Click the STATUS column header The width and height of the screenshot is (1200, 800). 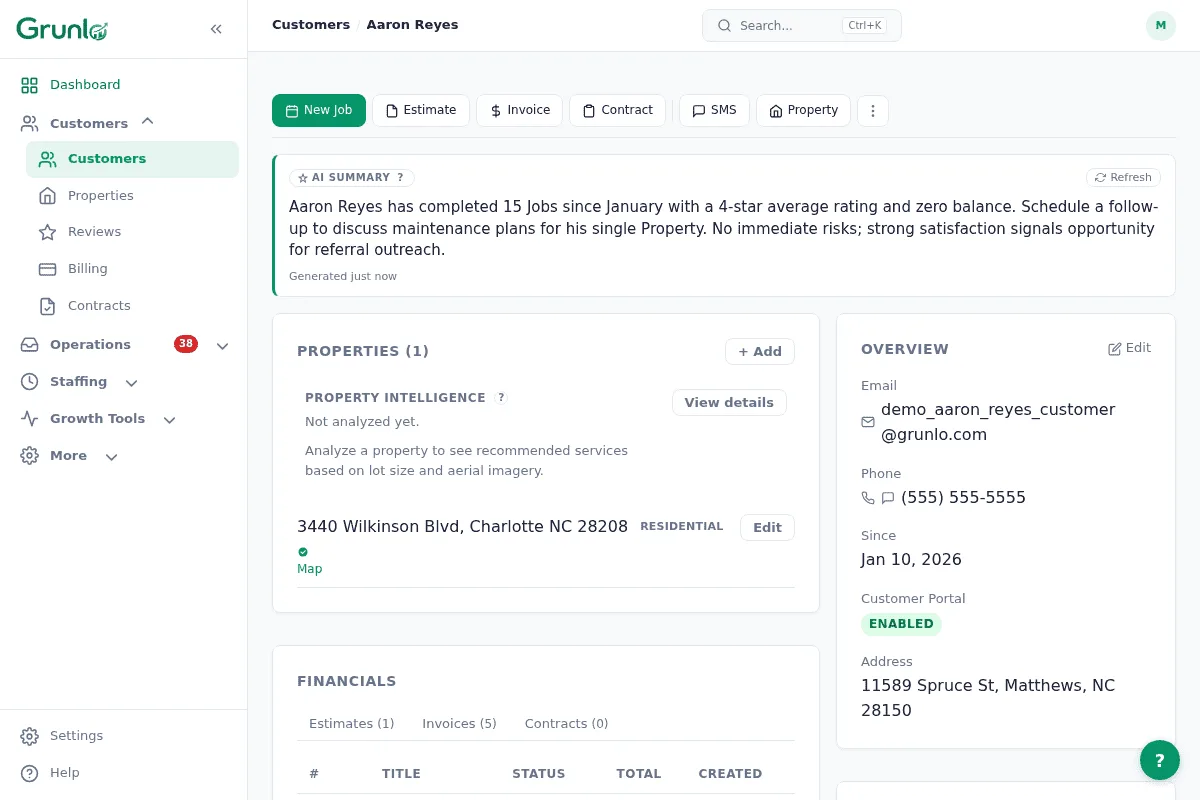pos(538,774)
